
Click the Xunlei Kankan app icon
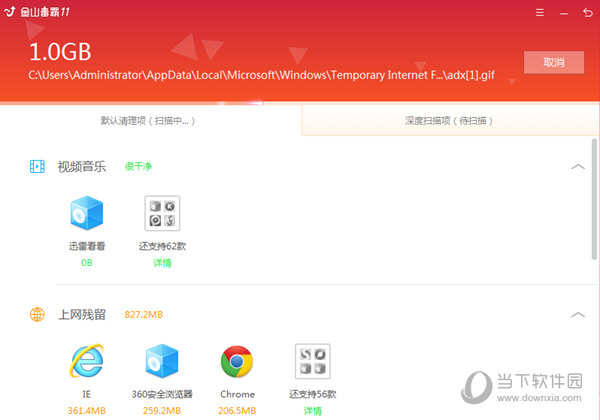click(x=87, y=213)
